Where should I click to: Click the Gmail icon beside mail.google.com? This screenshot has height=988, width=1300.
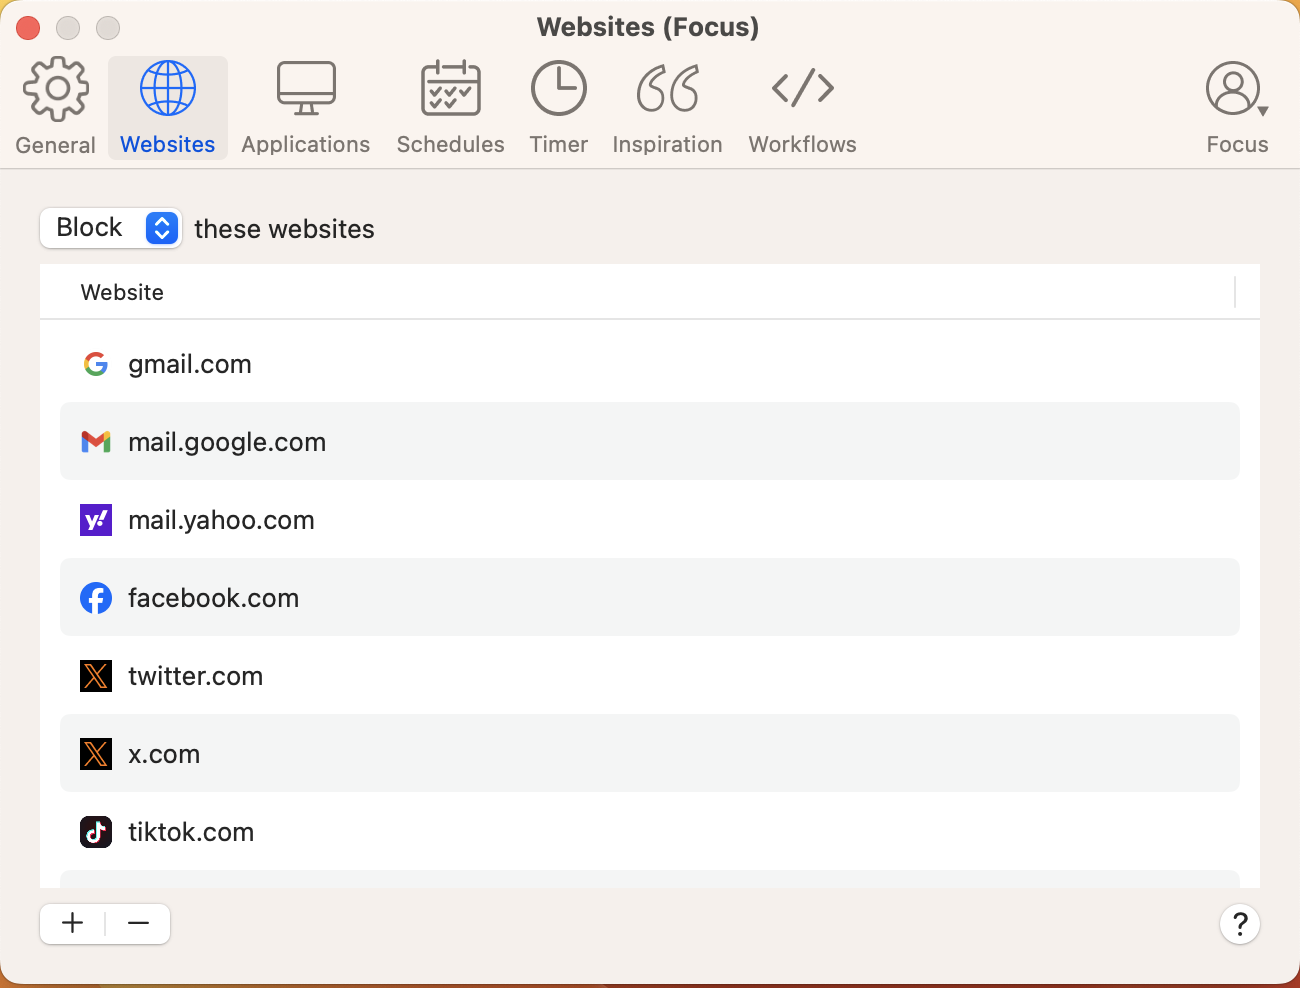(96, 442)
